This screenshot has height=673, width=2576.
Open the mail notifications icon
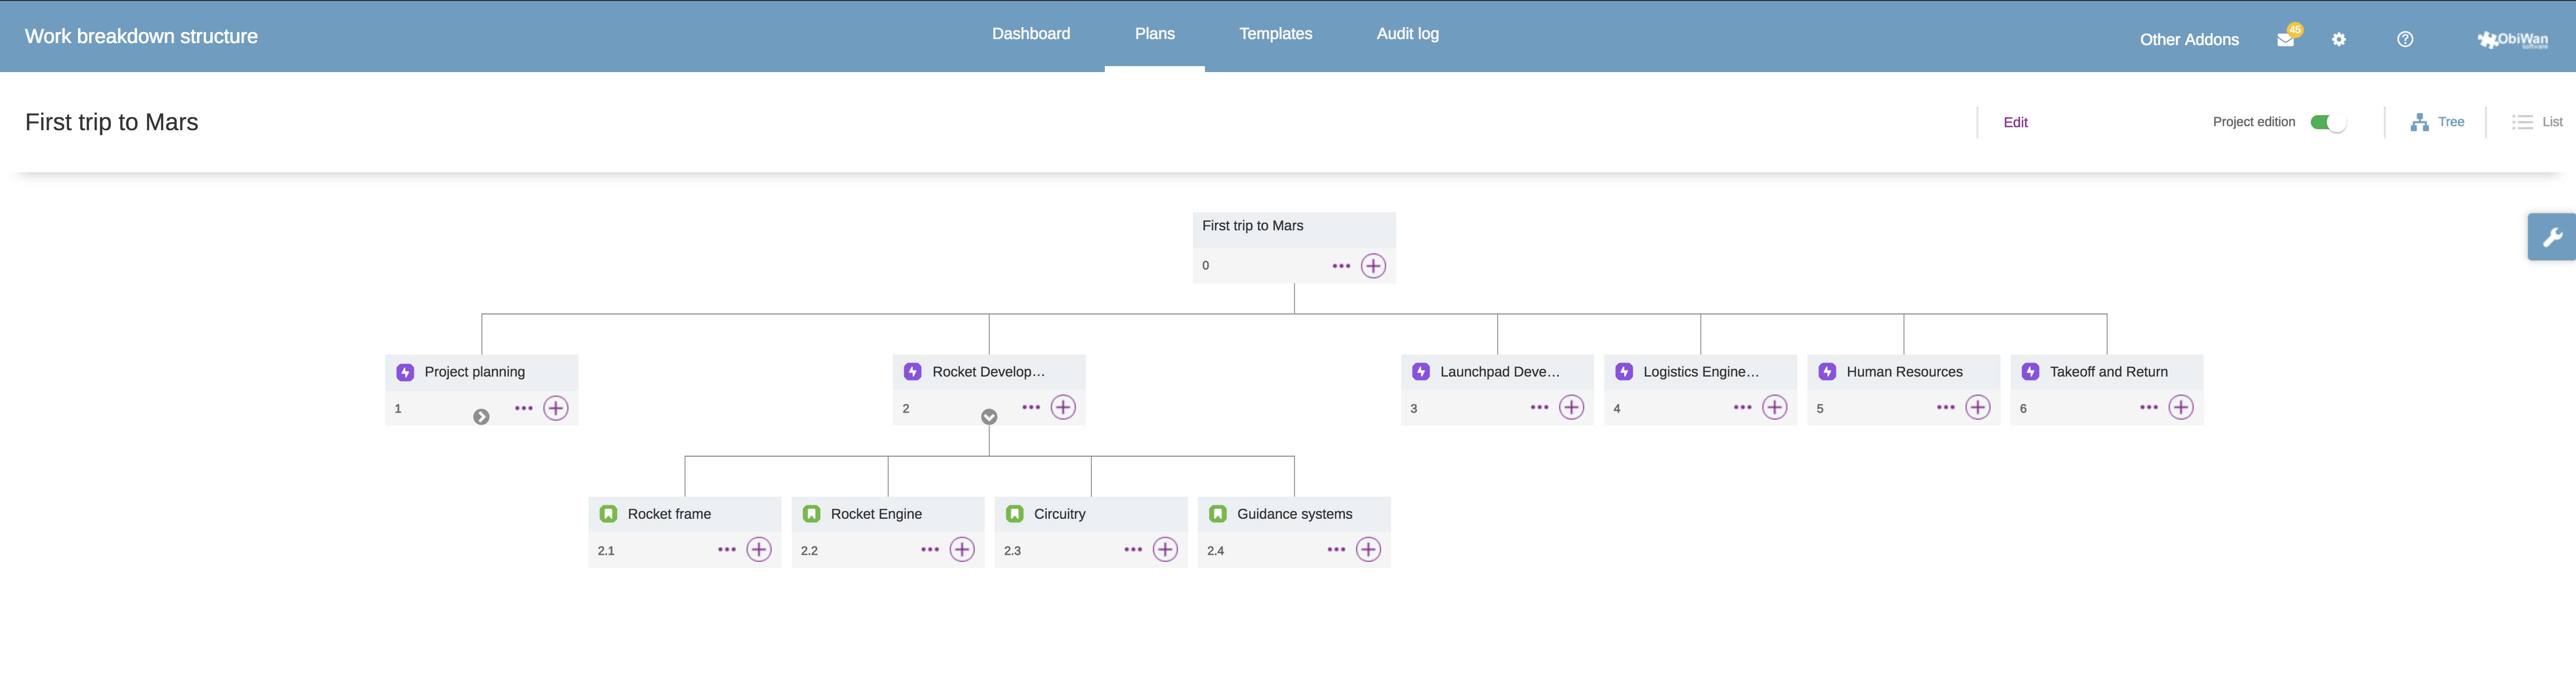click(2285, 40)
